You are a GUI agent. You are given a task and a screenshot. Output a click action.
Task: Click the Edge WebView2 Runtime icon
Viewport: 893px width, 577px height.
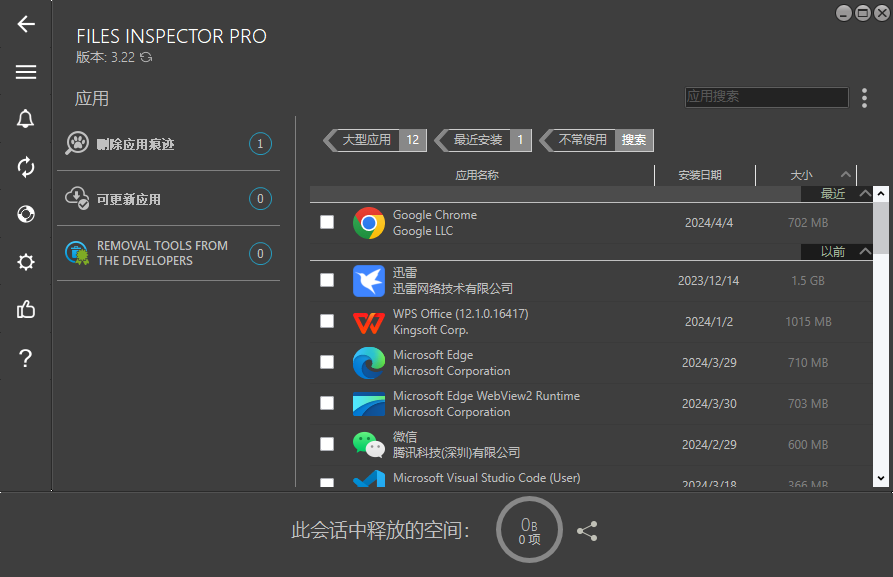[368, 404]
